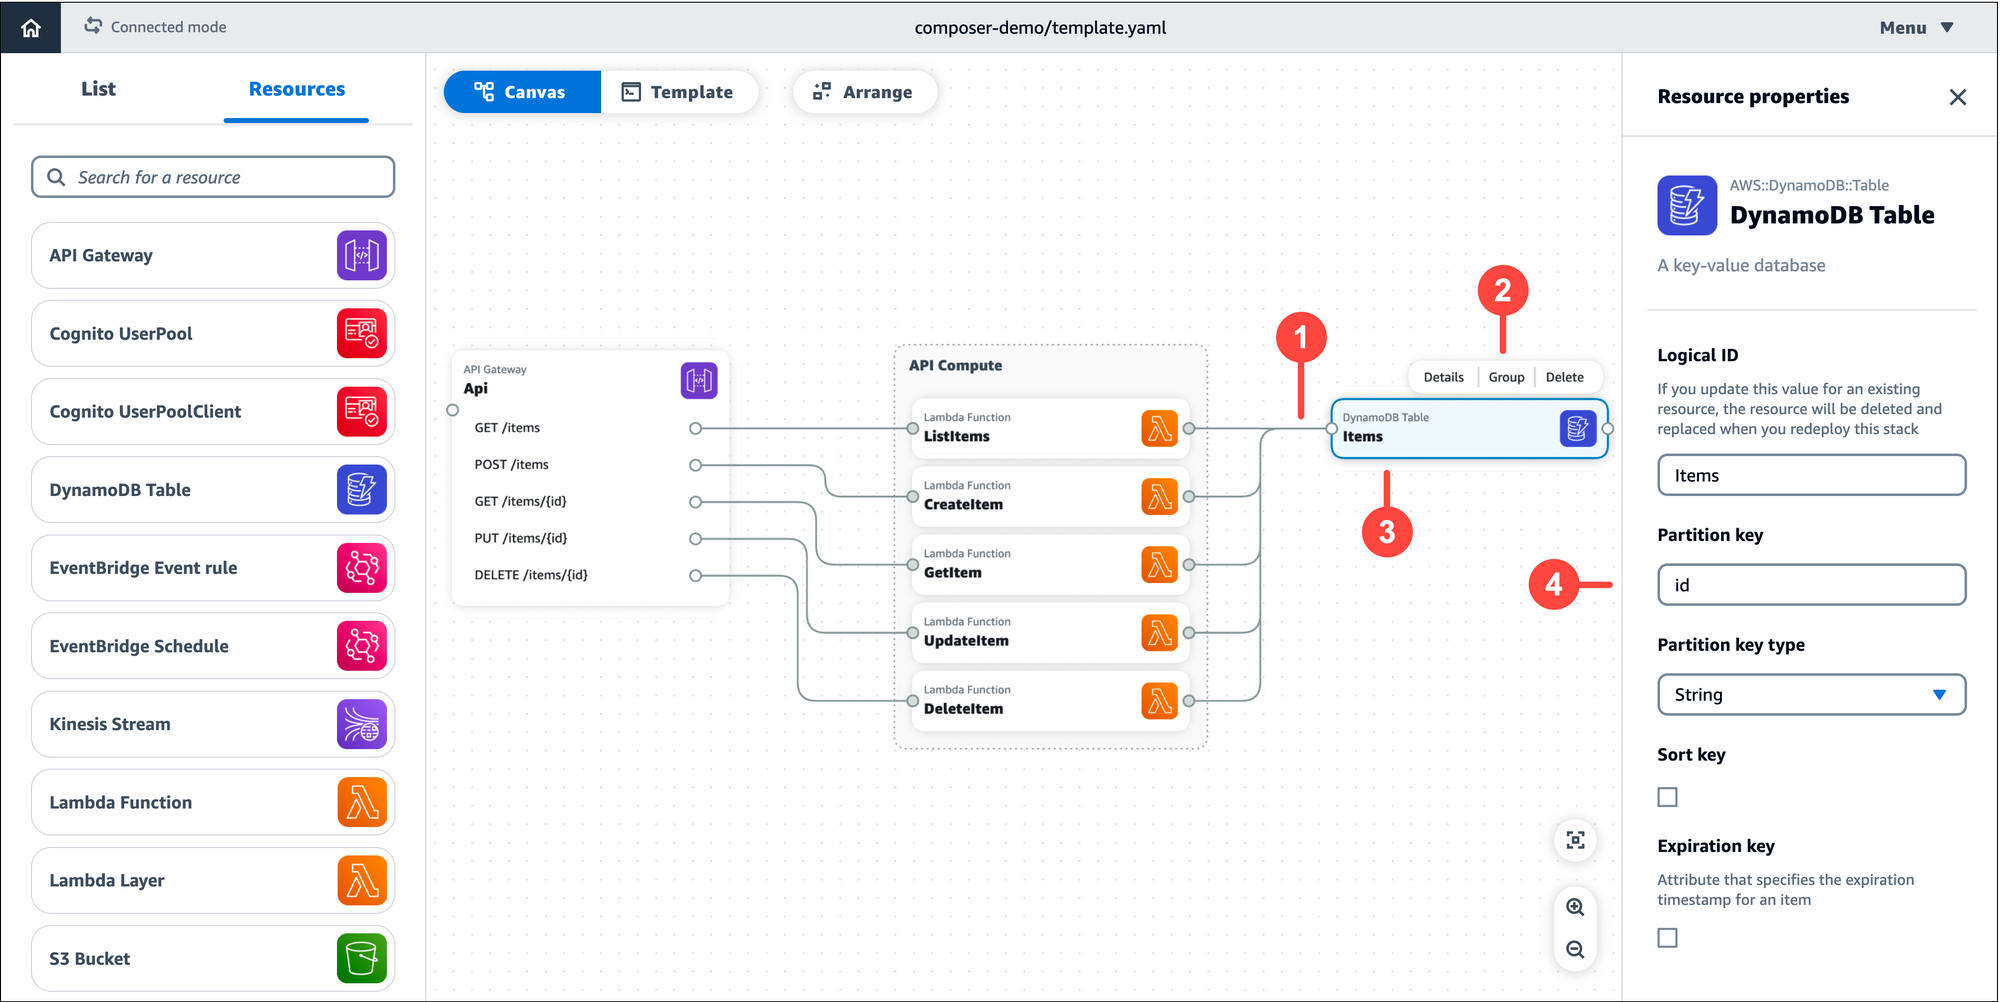The height and width of the screenshot is (1002, 2000).
Task: Click Delete on the Items table toolbar
Action: (1564, 377)
